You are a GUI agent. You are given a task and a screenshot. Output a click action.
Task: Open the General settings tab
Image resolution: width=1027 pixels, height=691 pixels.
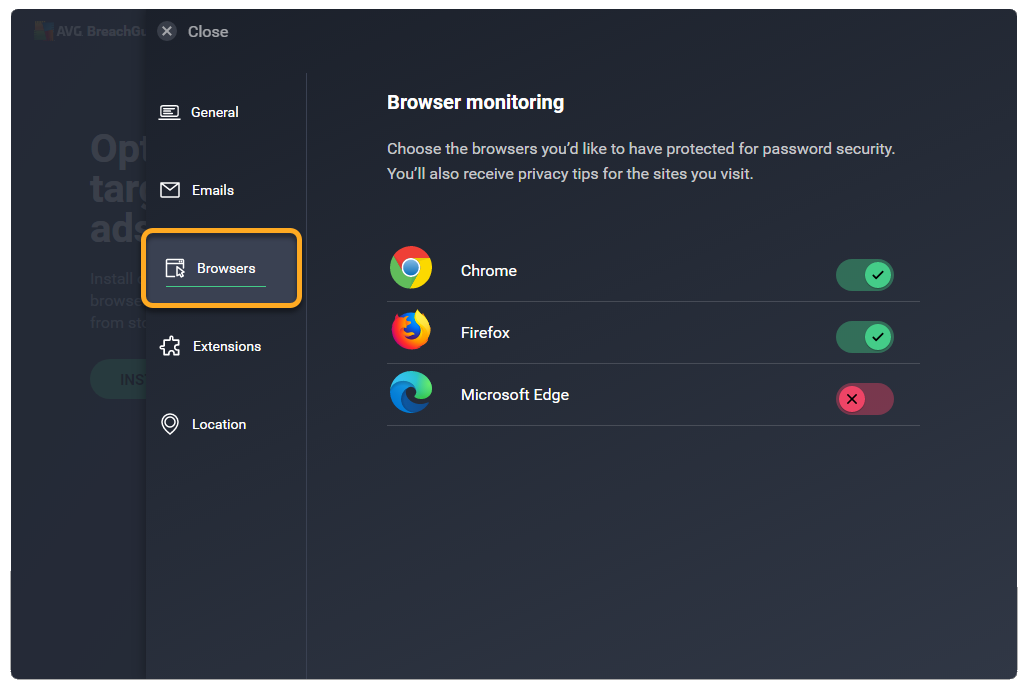(214, 112)
